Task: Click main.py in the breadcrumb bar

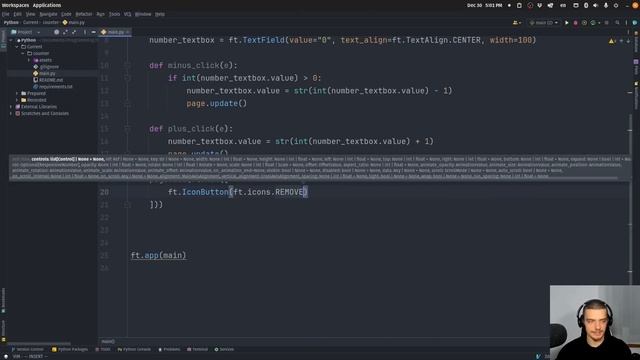Action: (x=73, y=22)
